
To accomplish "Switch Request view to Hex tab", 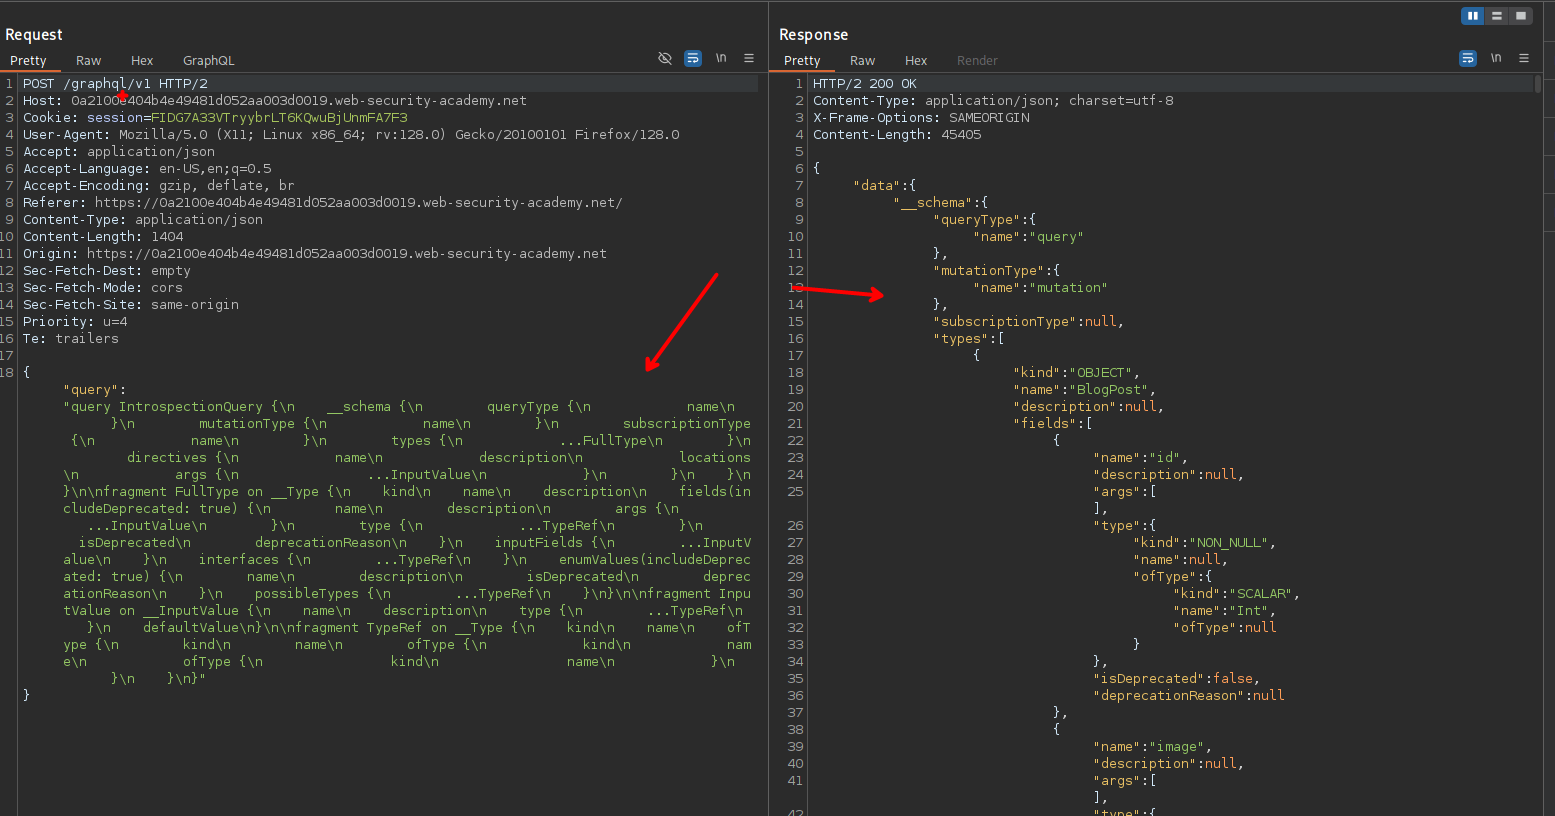I will (x=142, y=61).
